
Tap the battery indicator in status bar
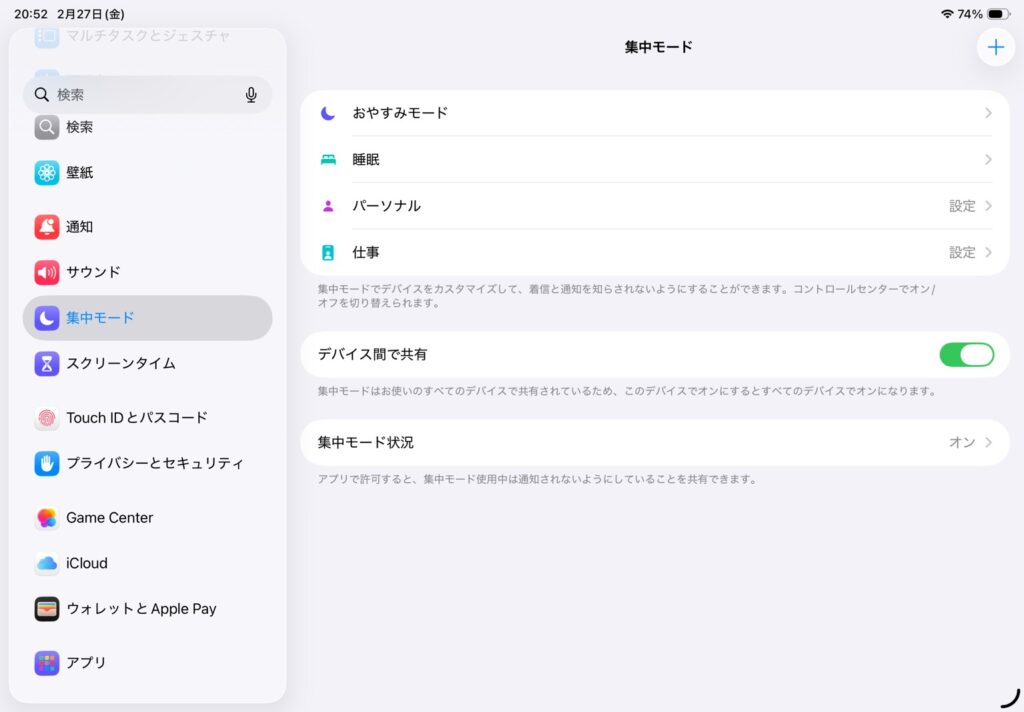pyautogui.click(x=998, y=14)
